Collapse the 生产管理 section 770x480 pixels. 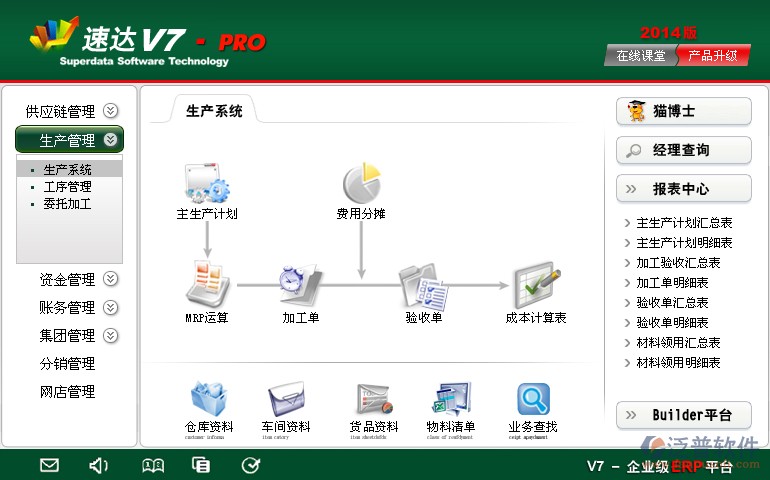pos(111,140)
